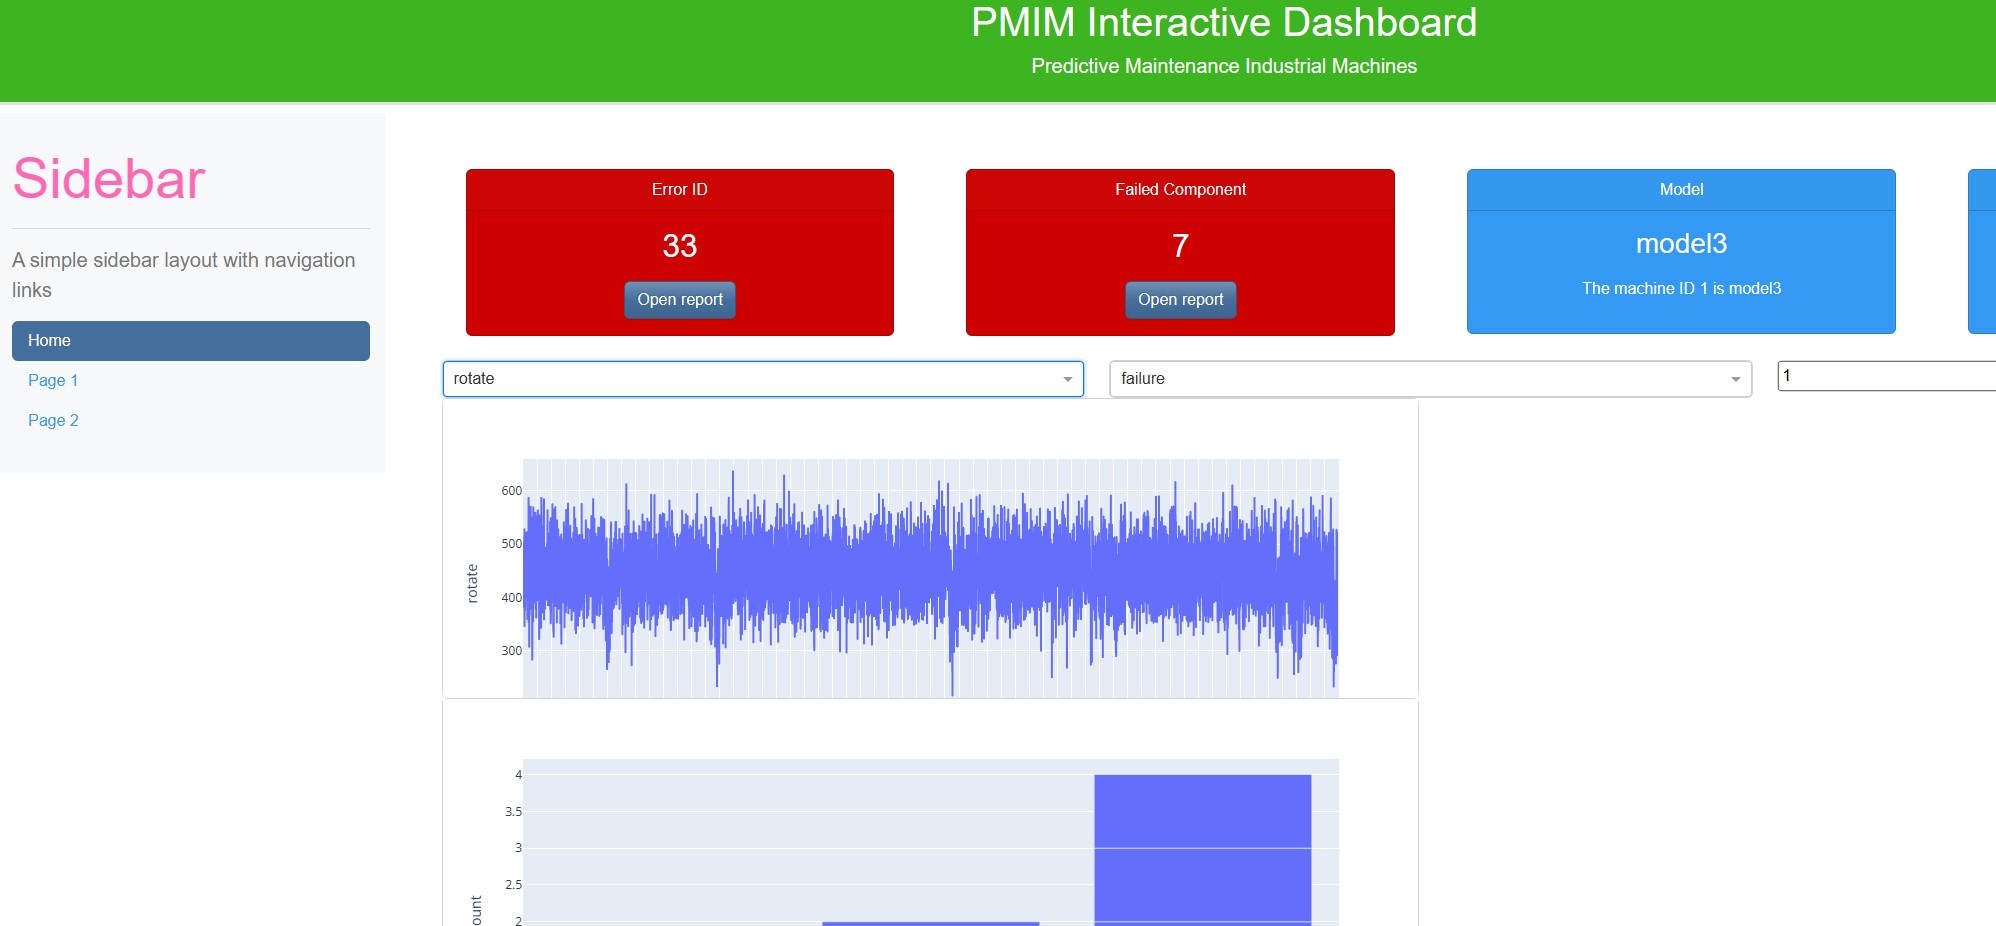
Task: Click the pink Sidebar heading
Action: (109, 180)
